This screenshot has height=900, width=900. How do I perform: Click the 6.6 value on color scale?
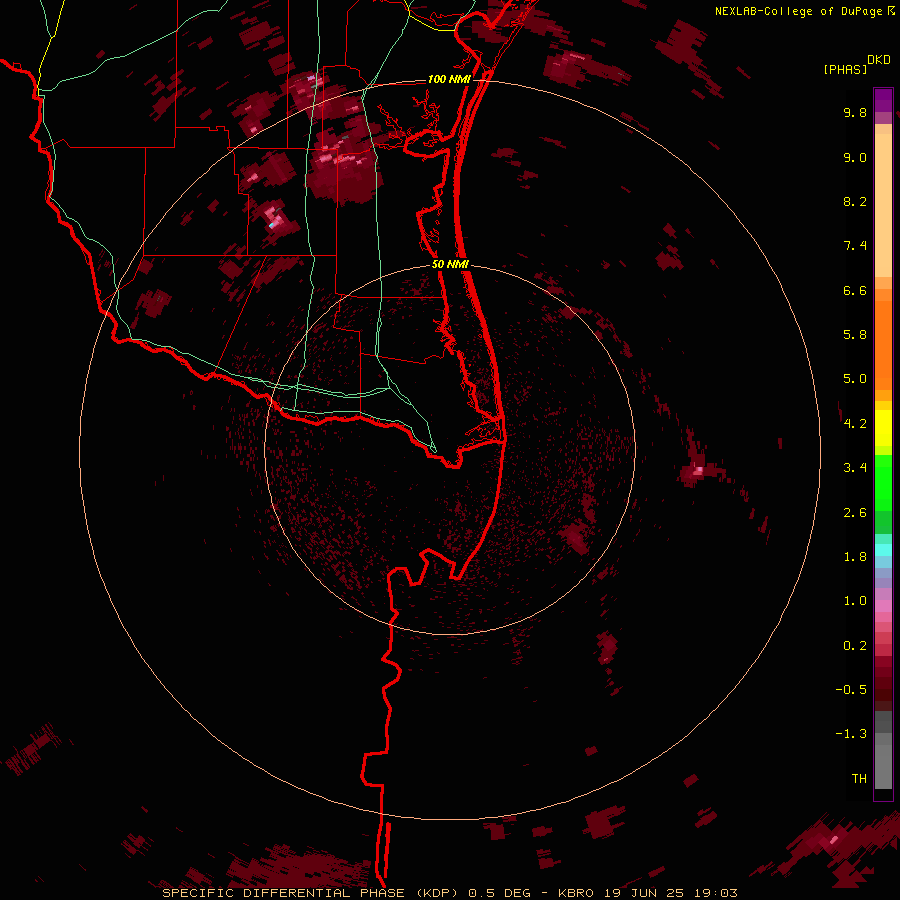(x=855, y=290)
